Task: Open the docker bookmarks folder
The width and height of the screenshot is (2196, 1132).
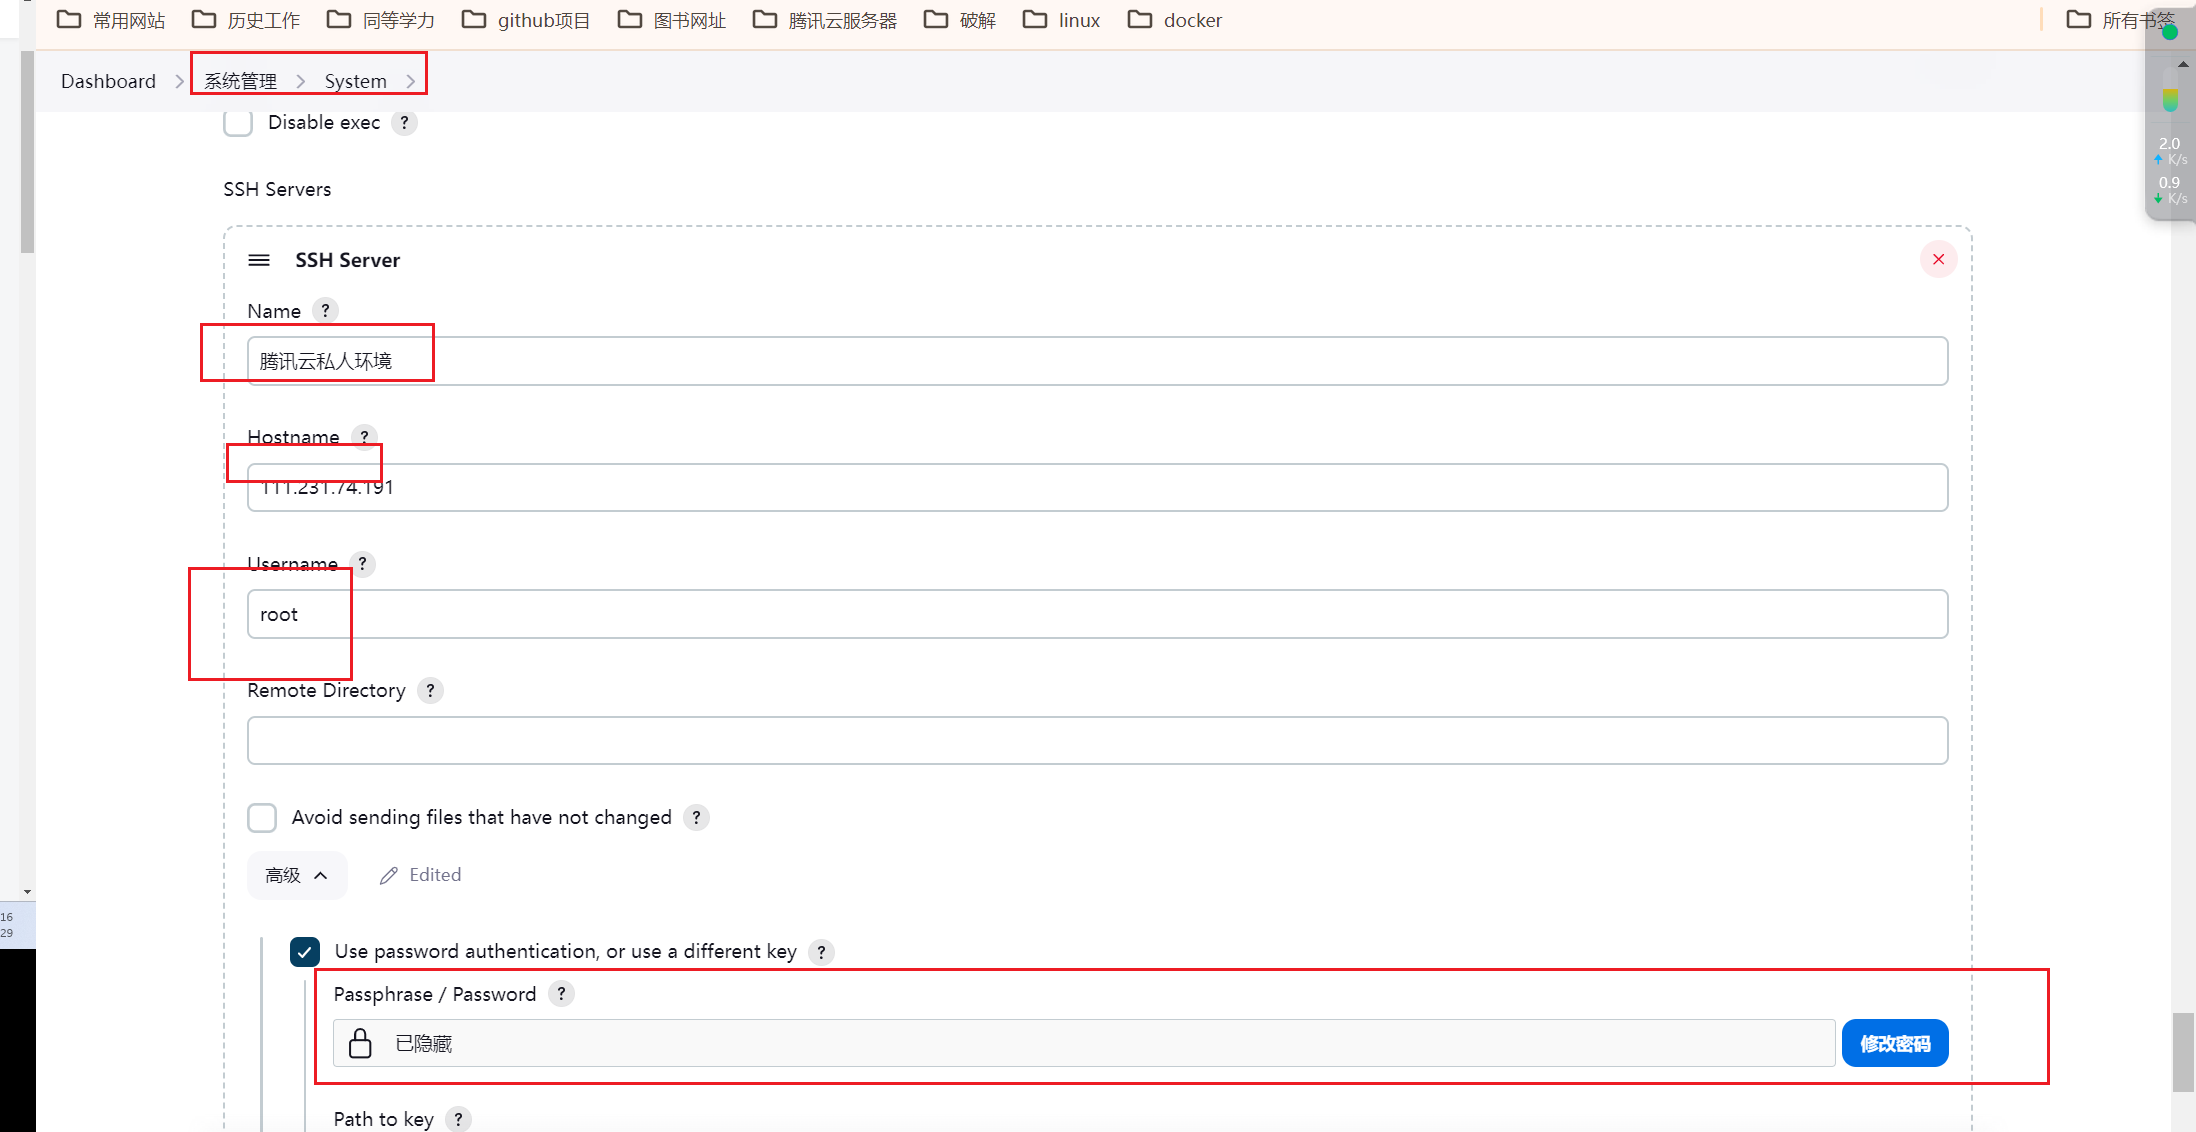Action: (1175, 20)
